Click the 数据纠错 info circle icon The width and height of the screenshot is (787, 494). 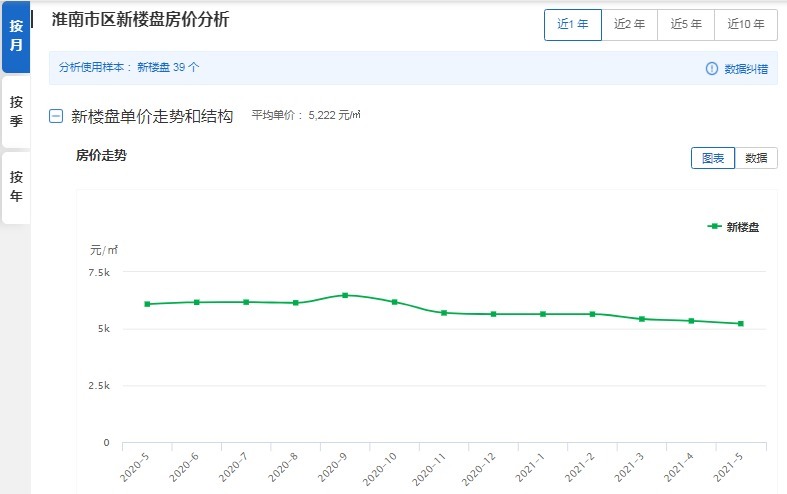[x=711, y=68]
